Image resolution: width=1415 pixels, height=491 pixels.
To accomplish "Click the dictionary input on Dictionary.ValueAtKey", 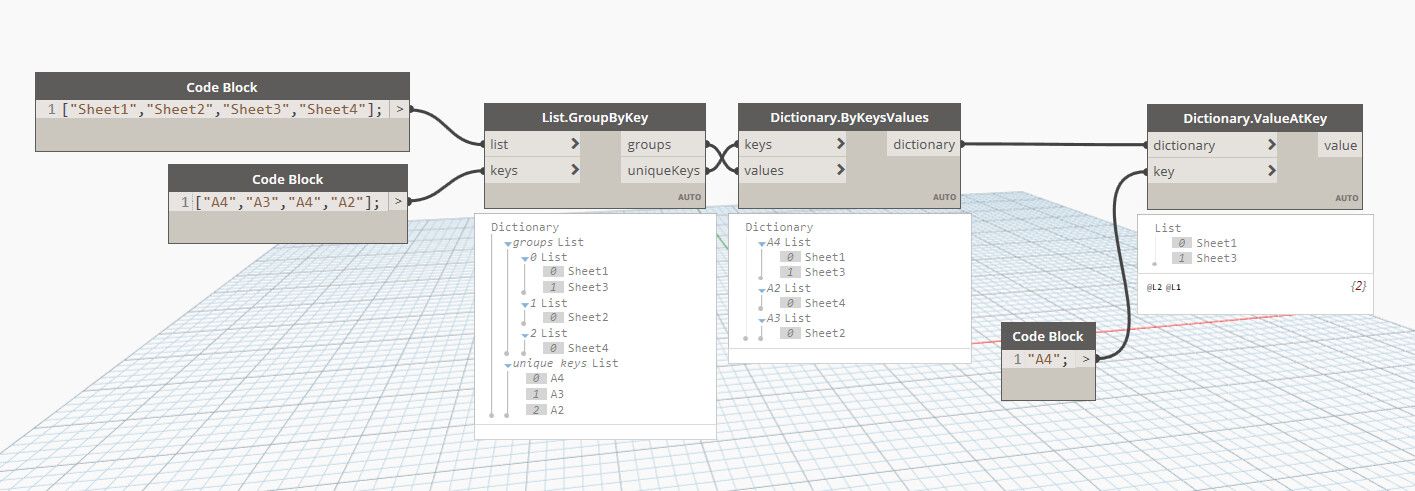I will click(x=1213, y=145).
